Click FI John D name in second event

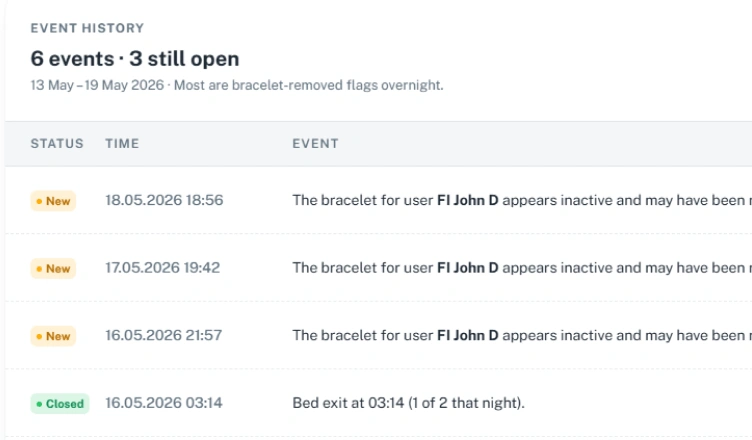[x=468, y=268]
